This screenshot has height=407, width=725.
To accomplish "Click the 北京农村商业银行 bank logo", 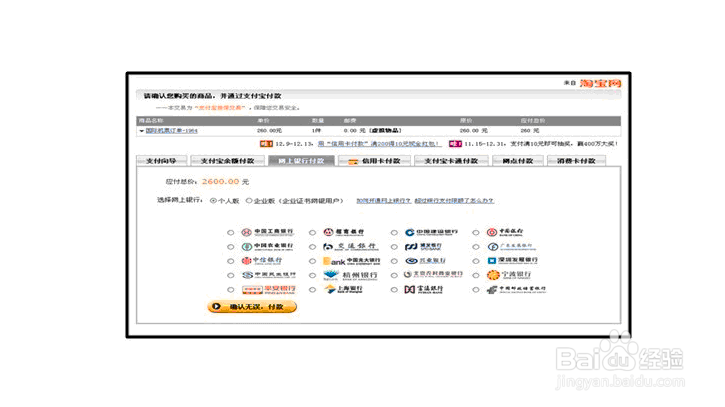I will pos(433,274).
